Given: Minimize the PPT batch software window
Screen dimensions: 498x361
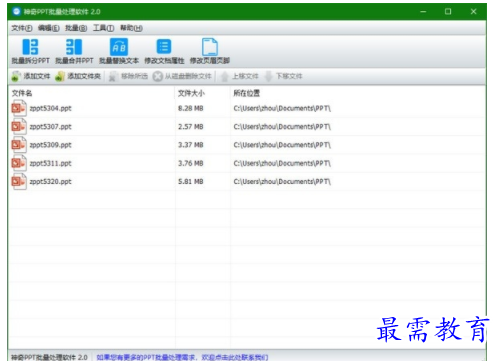Looking at the screenshot, I should [423, 12].
